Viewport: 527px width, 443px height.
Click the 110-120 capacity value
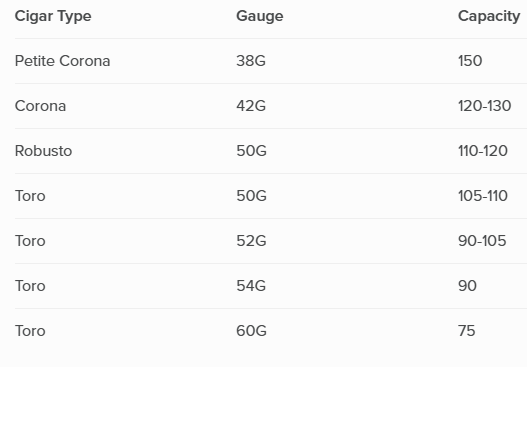point(483,151)
